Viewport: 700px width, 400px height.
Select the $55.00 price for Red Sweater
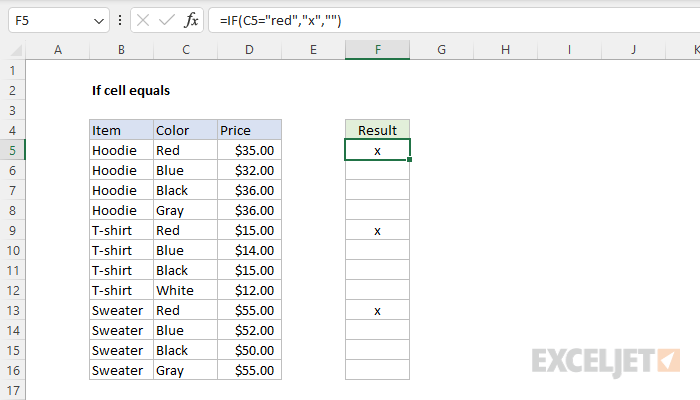(x=250, y=310)
